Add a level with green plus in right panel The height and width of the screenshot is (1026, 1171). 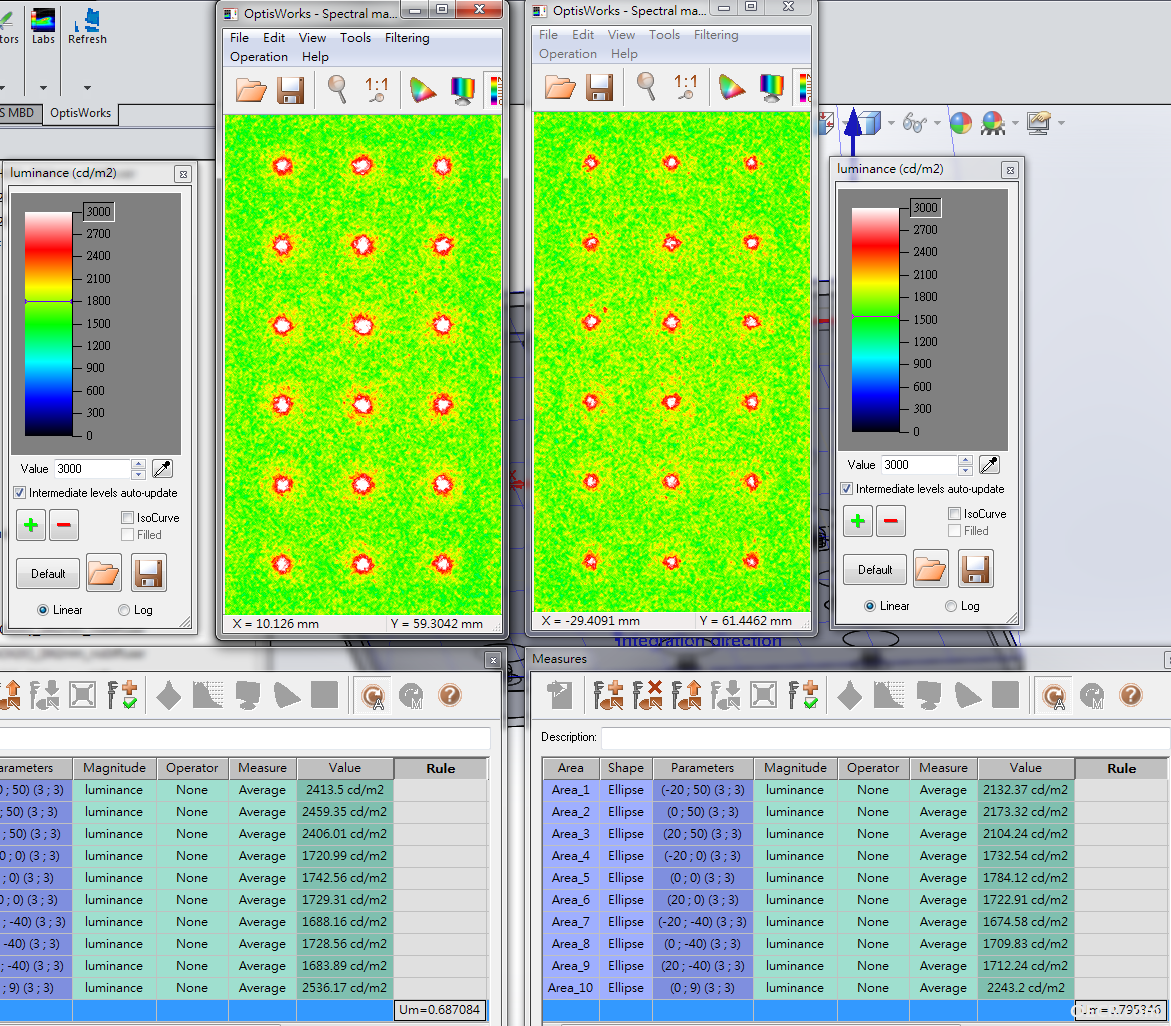pyautogui.click(x=858, y=520)
